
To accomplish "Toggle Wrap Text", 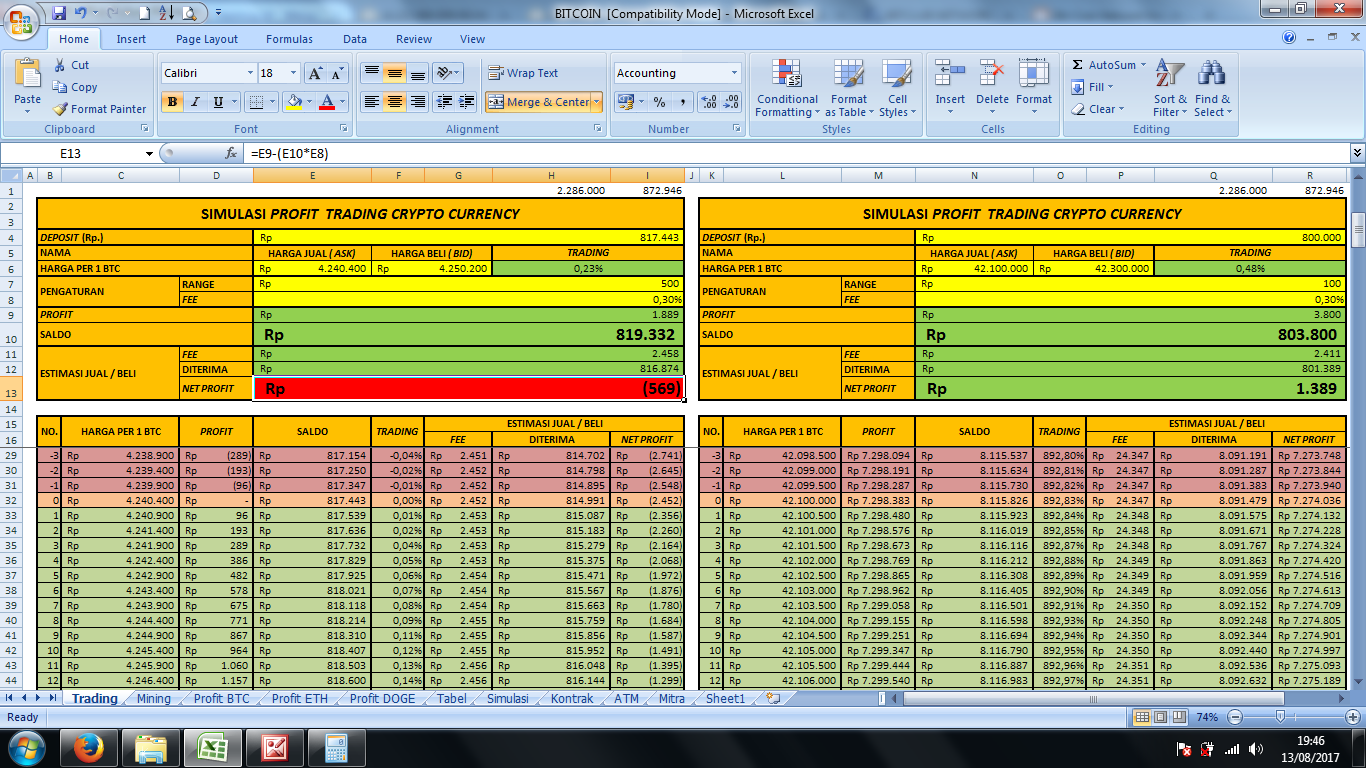I will point(523,73).
